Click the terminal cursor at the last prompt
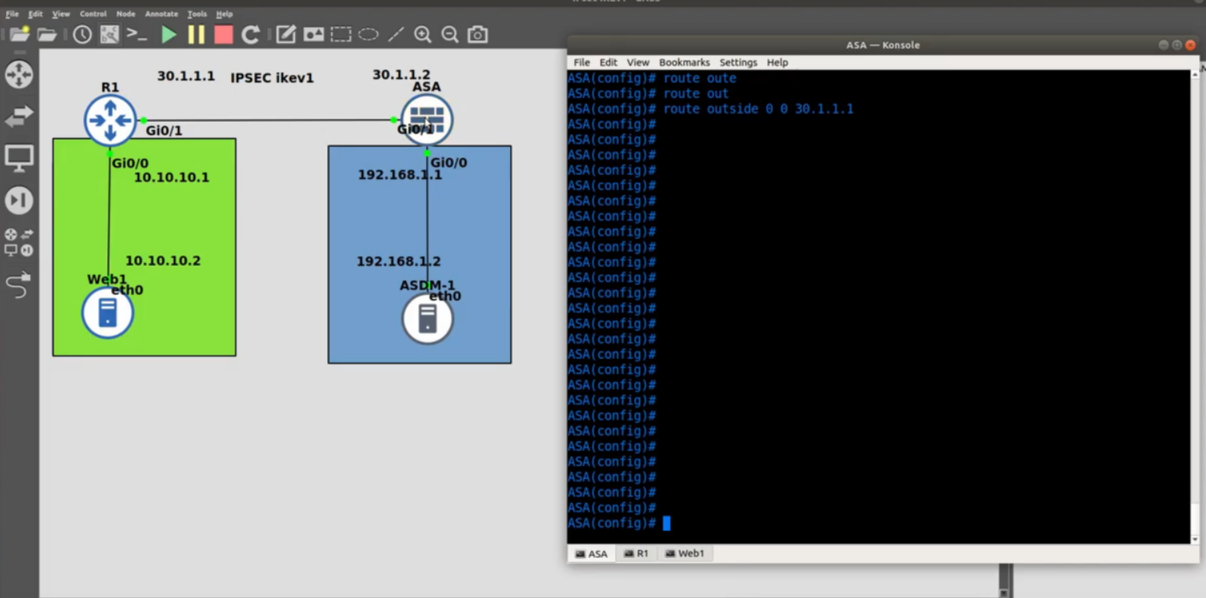1206x598 pixels. tap(667, 523)
